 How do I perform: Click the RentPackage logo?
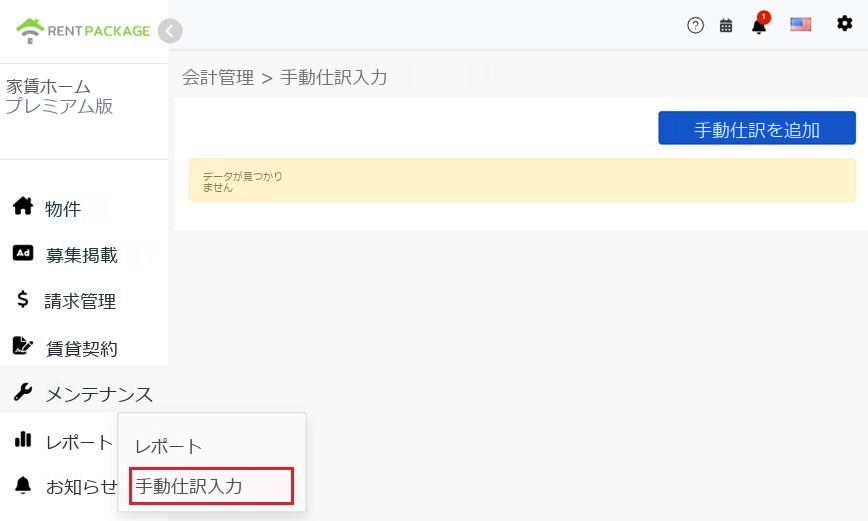click(x=83, y=31)
